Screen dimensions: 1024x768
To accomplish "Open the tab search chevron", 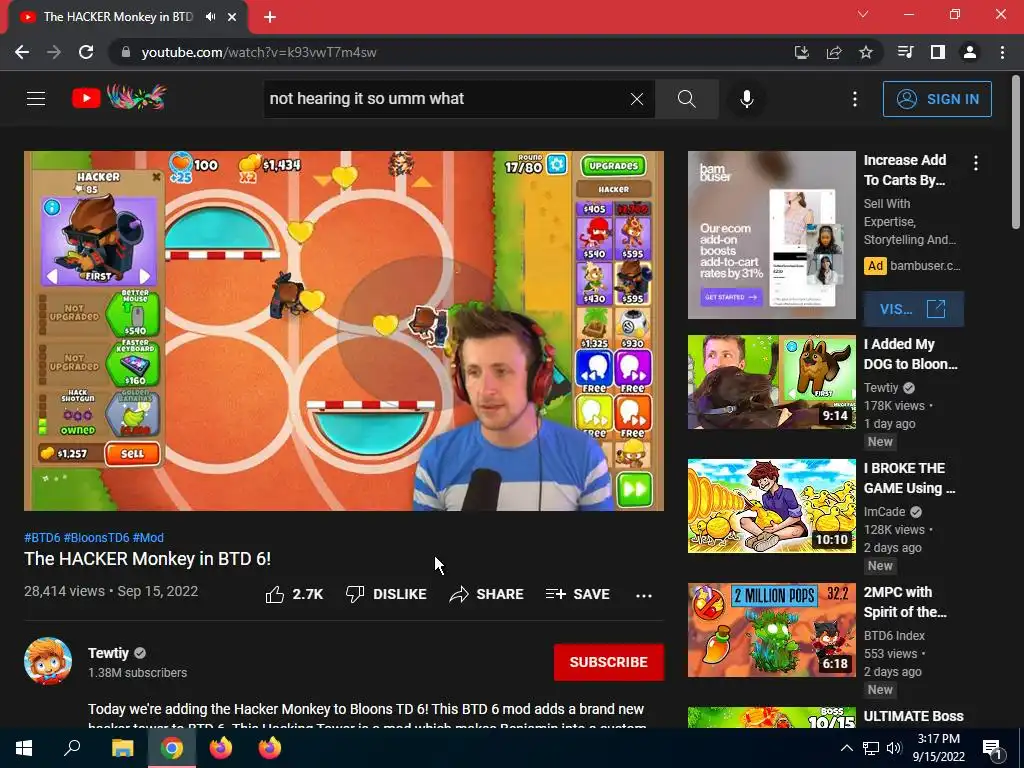I will point(863,14).
